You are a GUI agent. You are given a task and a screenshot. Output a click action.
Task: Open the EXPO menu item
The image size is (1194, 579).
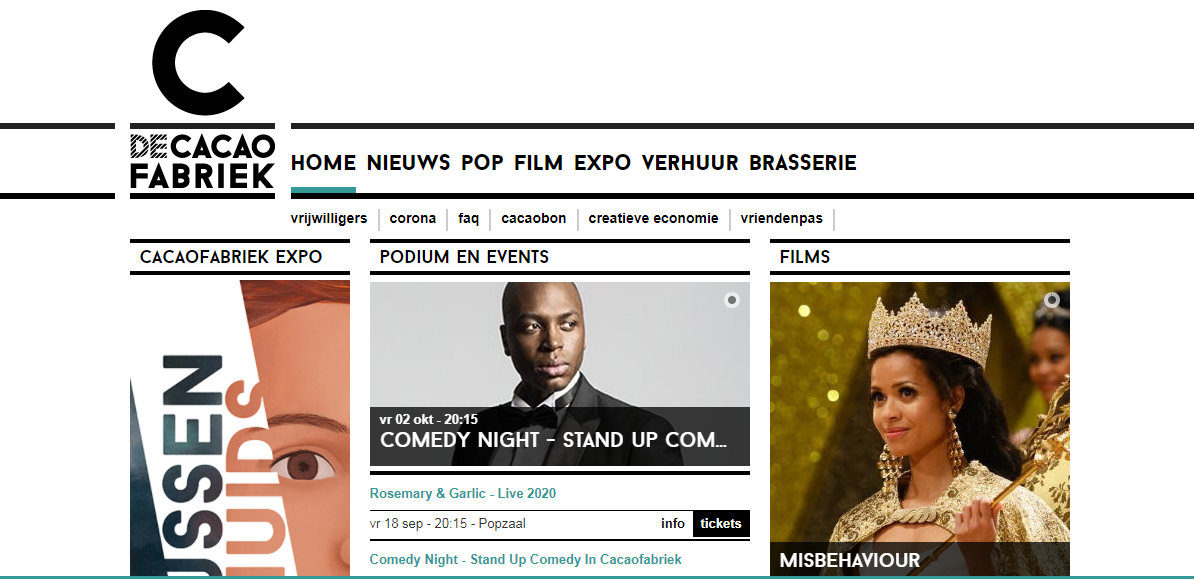[x=602, y=163]
